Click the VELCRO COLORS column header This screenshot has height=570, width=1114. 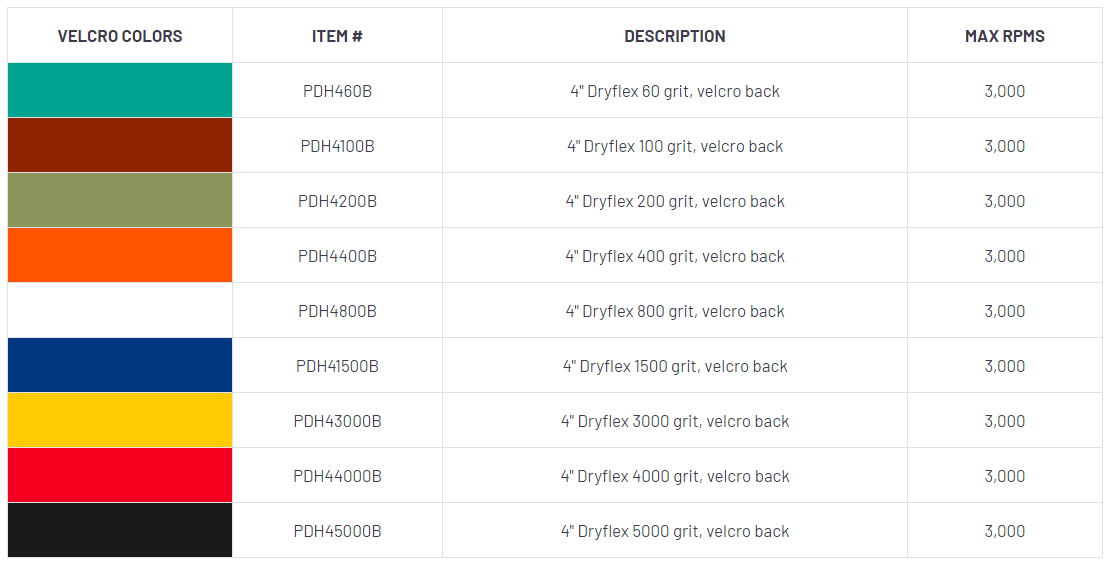(x=120, y=36)
